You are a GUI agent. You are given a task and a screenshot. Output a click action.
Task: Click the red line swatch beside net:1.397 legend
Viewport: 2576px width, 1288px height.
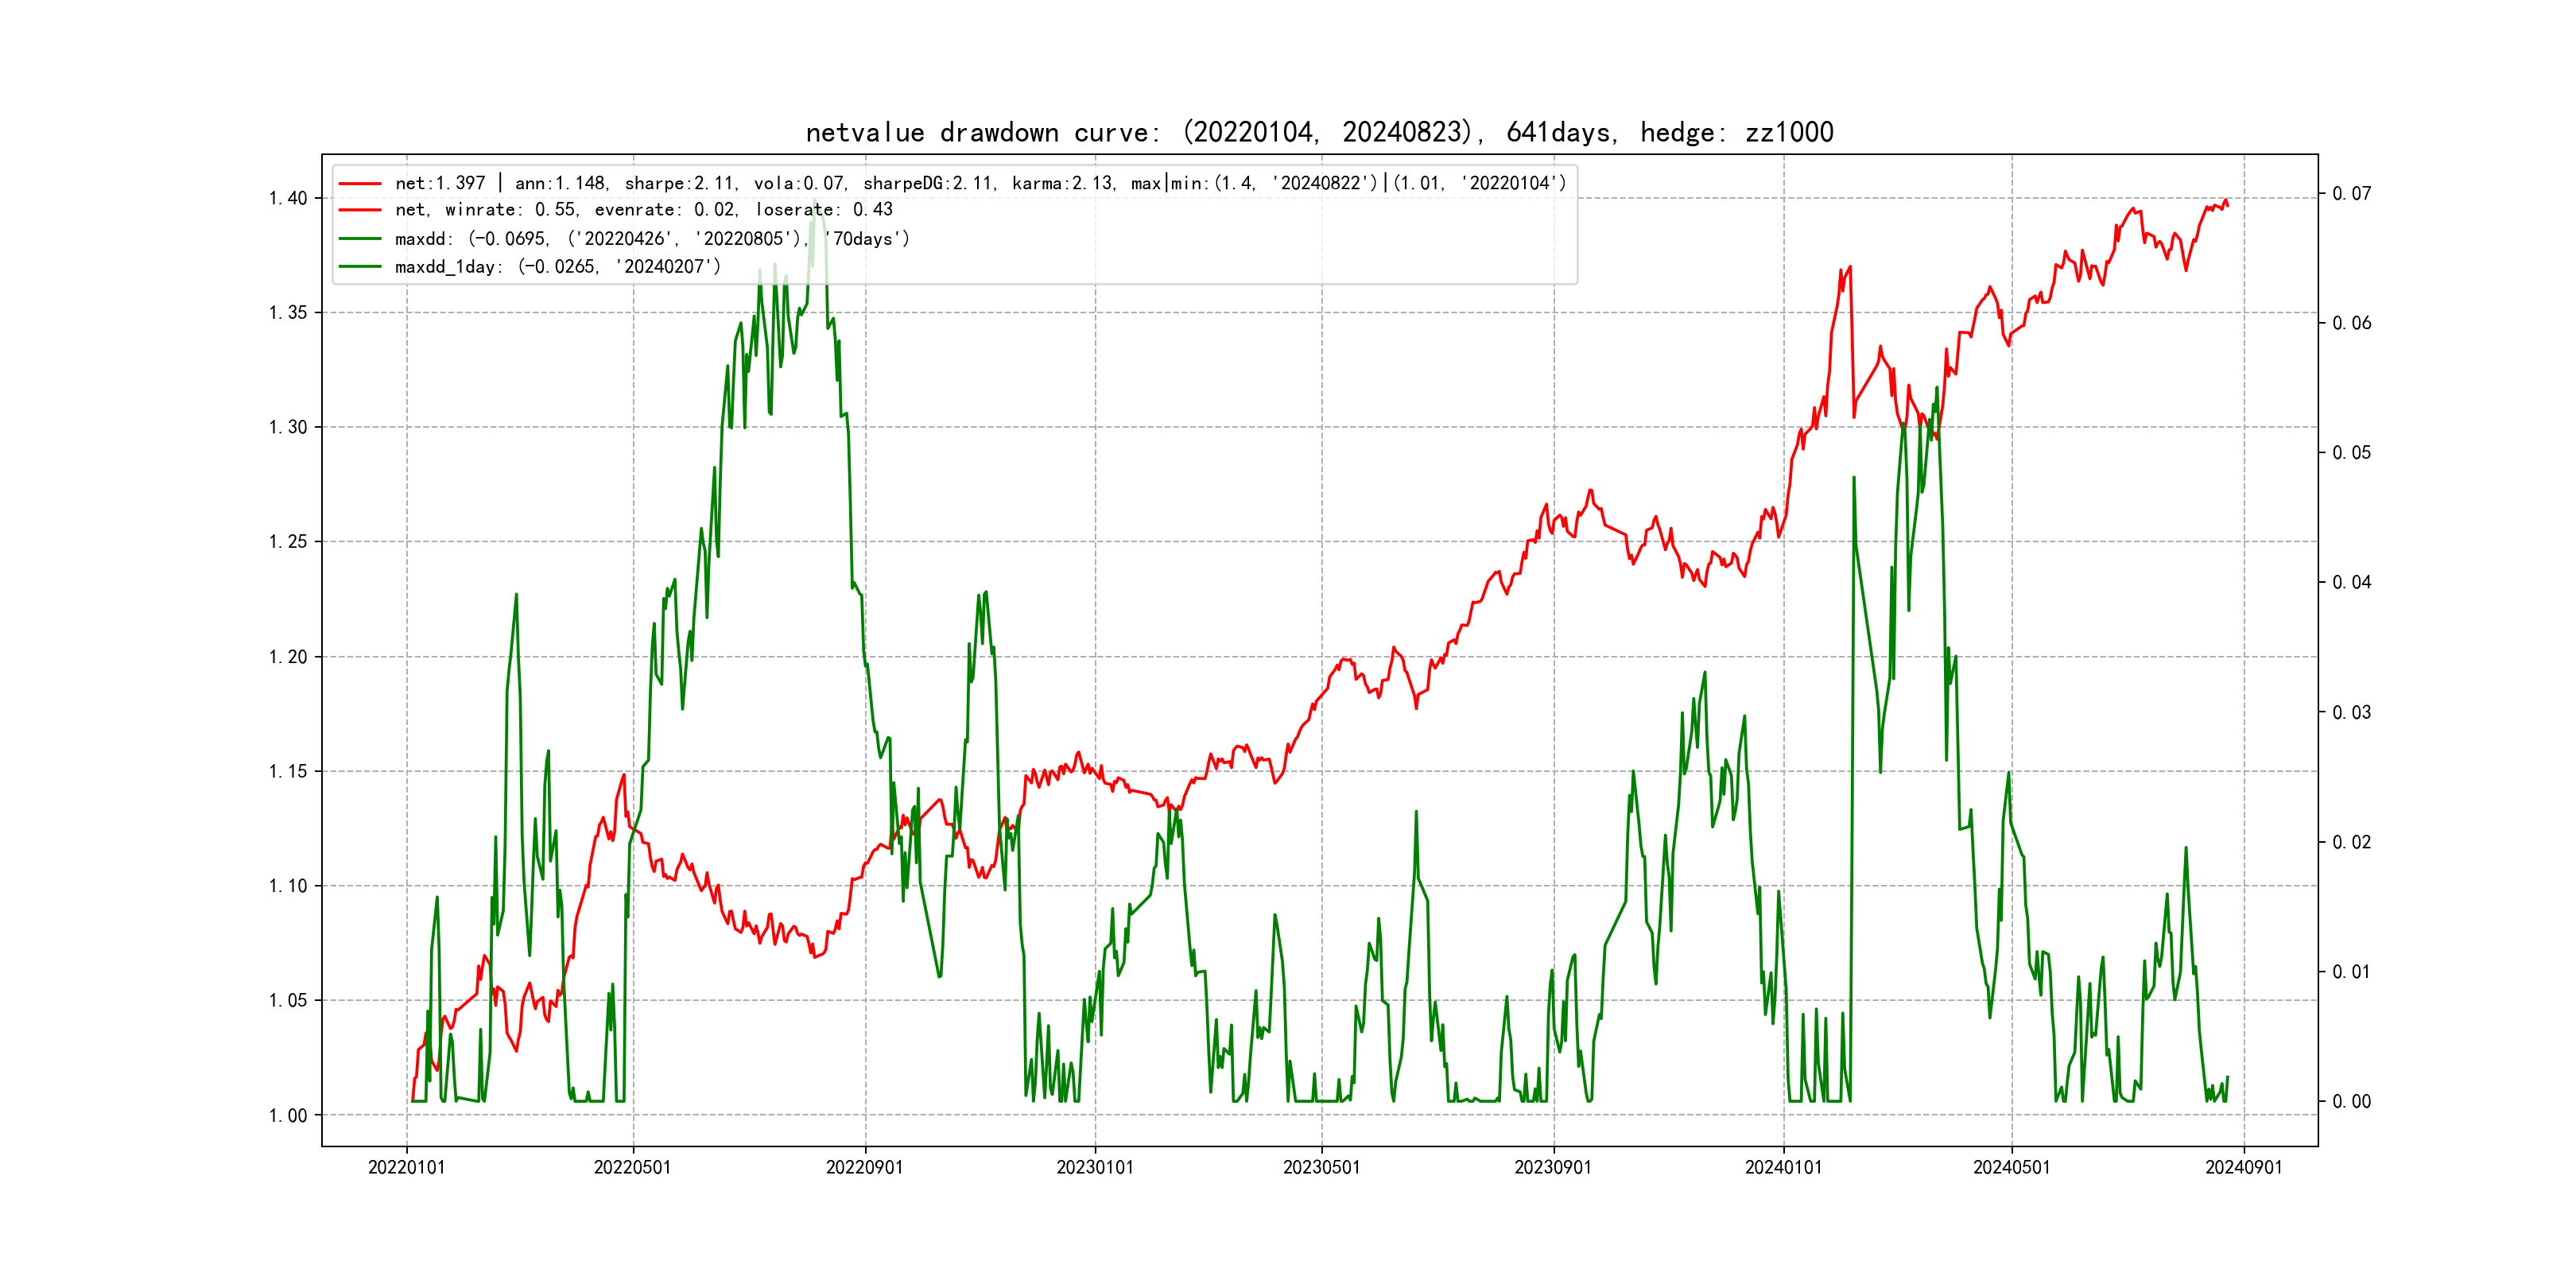[x=360, y=184]
